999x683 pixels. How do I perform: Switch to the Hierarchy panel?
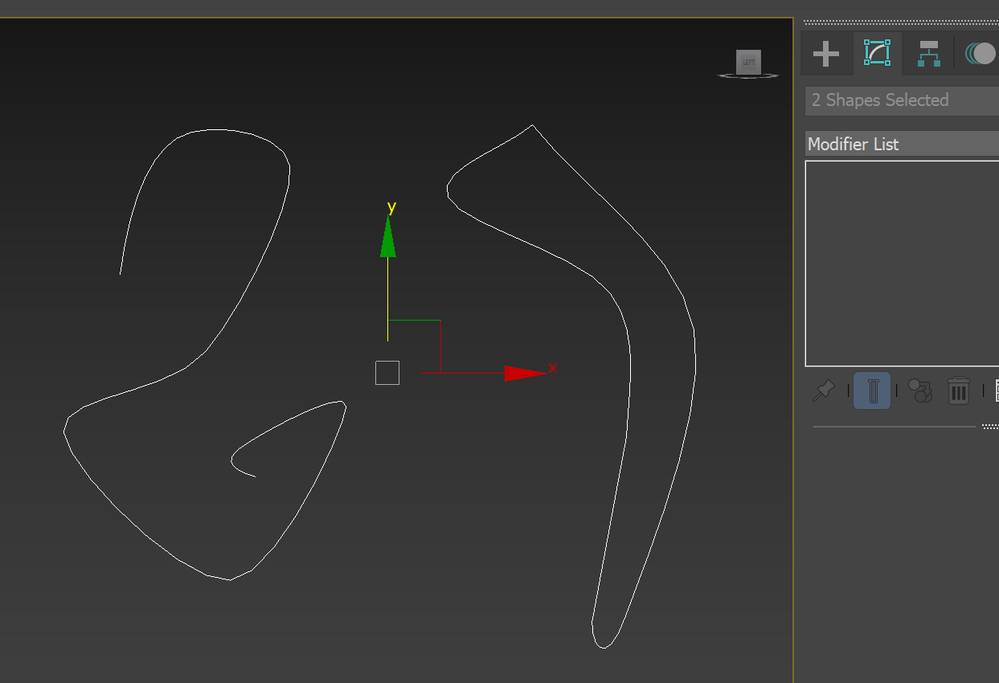coord(928,53)
